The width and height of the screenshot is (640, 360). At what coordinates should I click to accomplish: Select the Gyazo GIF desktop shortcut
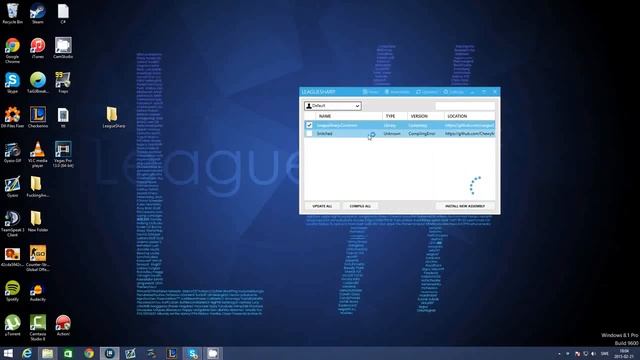click(12, 152)
